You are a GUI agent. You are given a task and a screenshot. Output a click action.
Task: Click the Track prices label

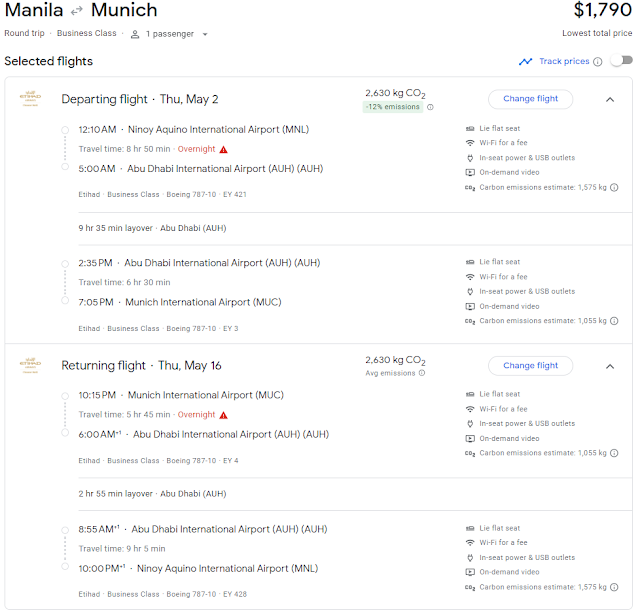coord(564,62)
